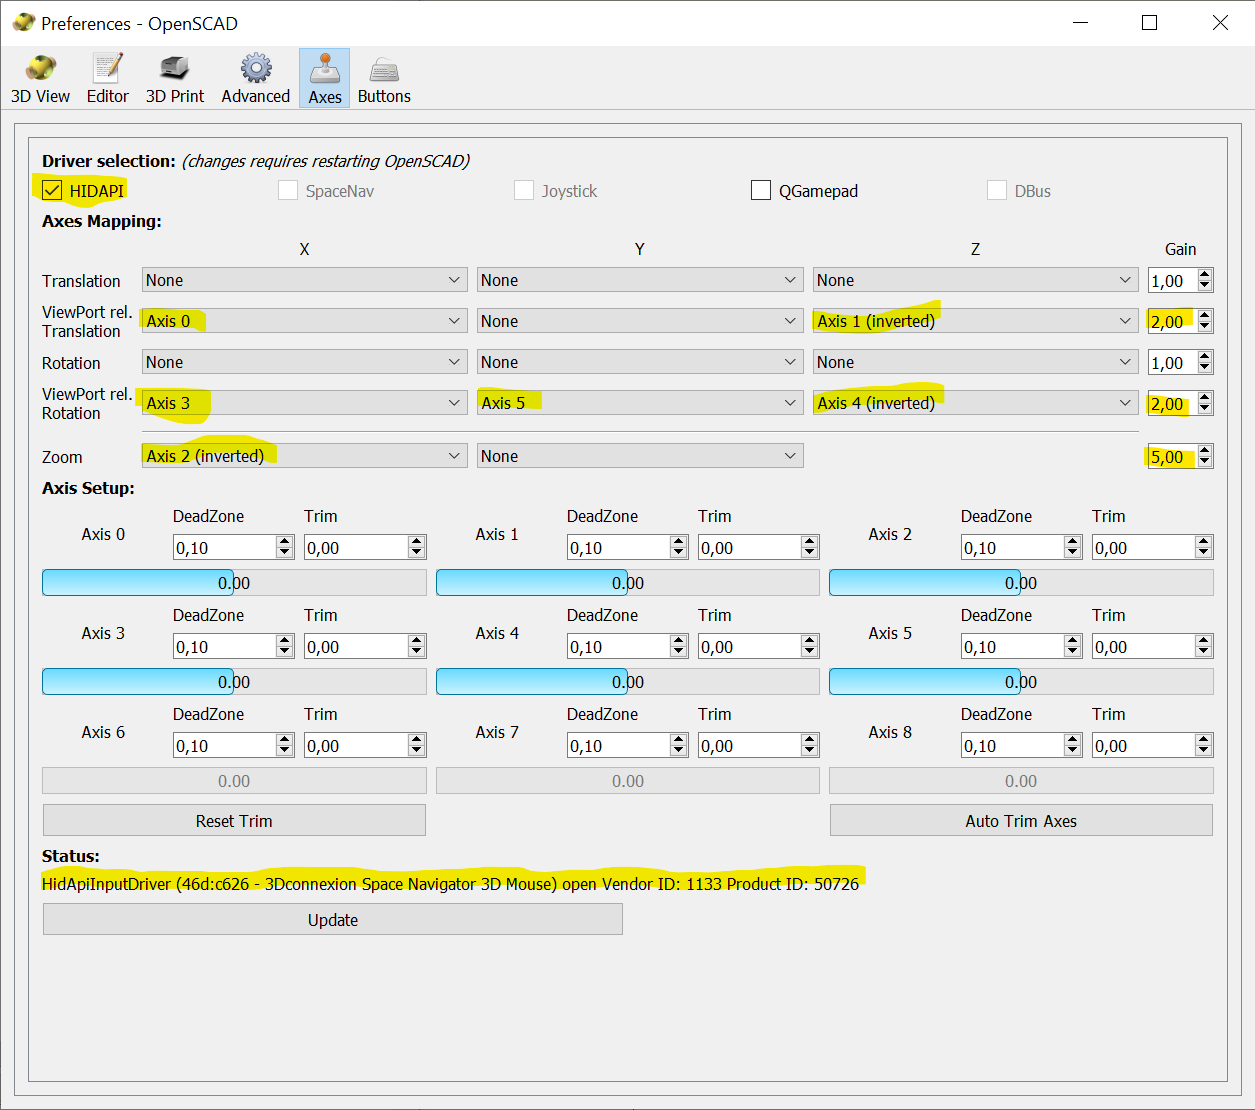Click the Reset Trim button

(x=234, y=821)
